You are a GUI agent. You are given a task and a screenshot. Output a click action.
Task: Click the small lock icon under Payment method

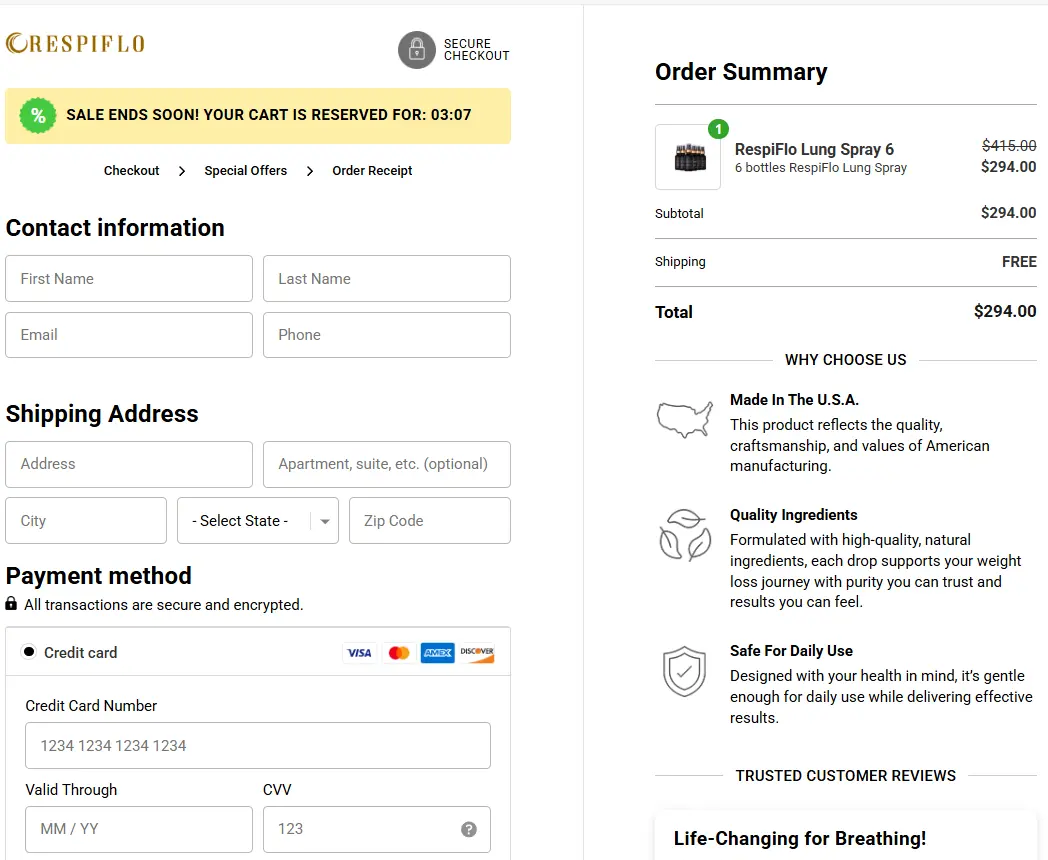point(11,604)
